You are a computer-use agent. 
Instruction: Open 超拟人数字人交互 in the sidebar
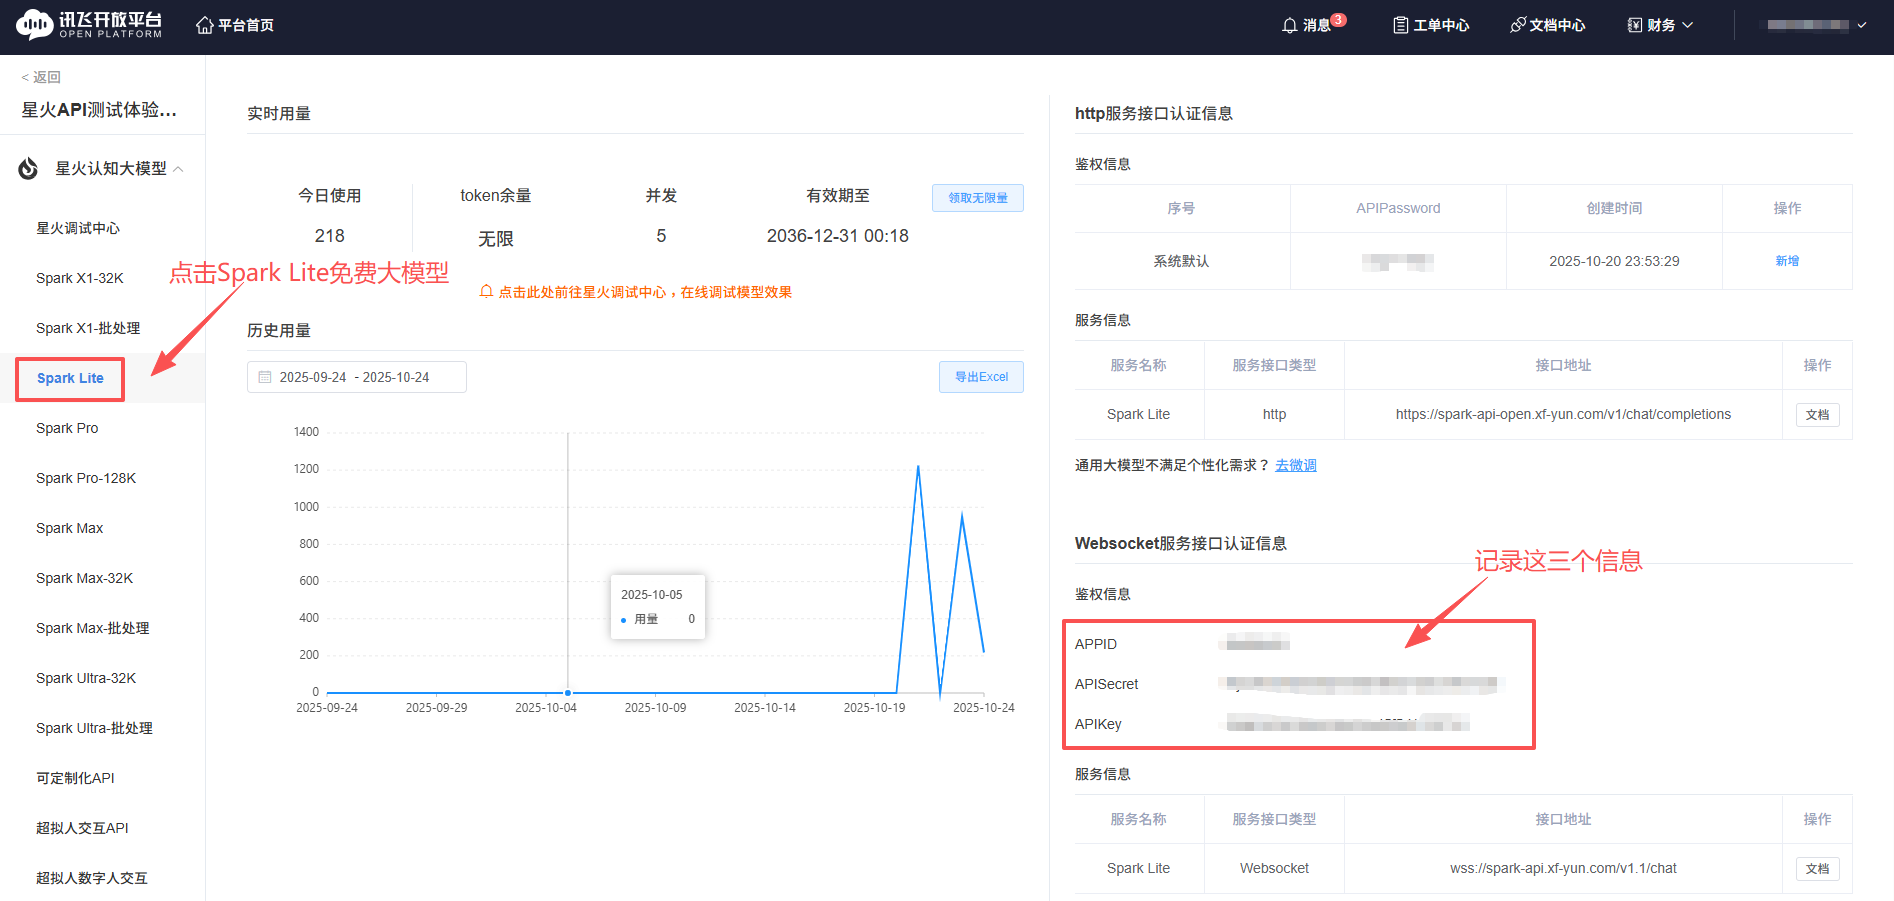[x=92, y=878]
